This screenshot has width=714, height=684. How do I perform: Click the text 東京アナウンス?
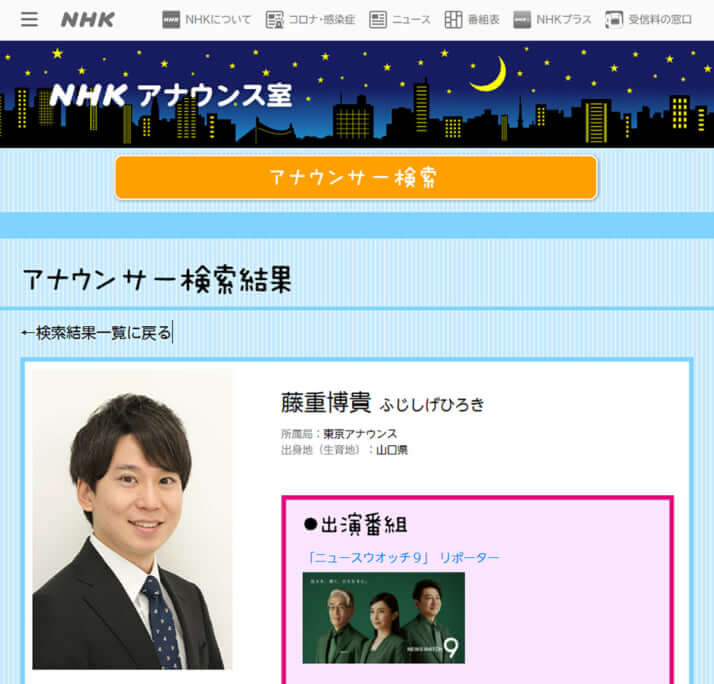click(360, 434)
